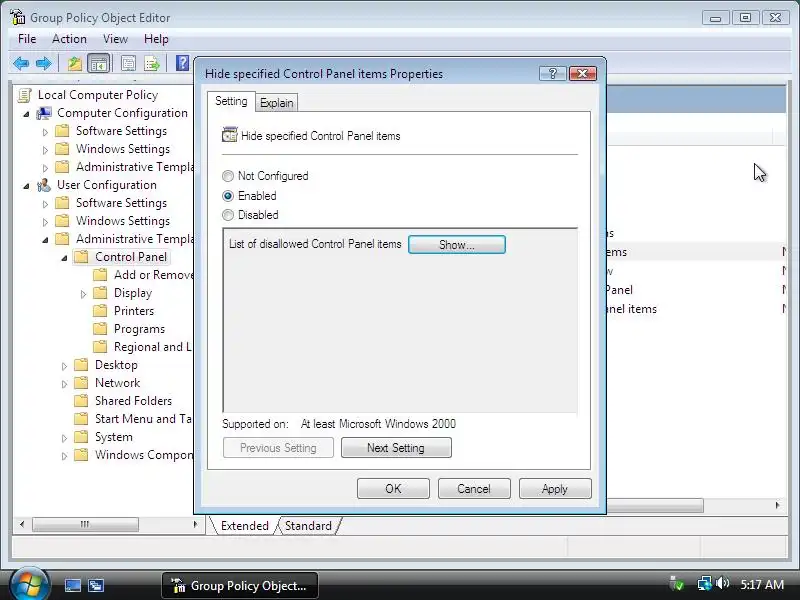This screenshot has width=800, height=600.
Task: Click the Show Desktop quick launch icon
Action: click(x=72, y=585)
